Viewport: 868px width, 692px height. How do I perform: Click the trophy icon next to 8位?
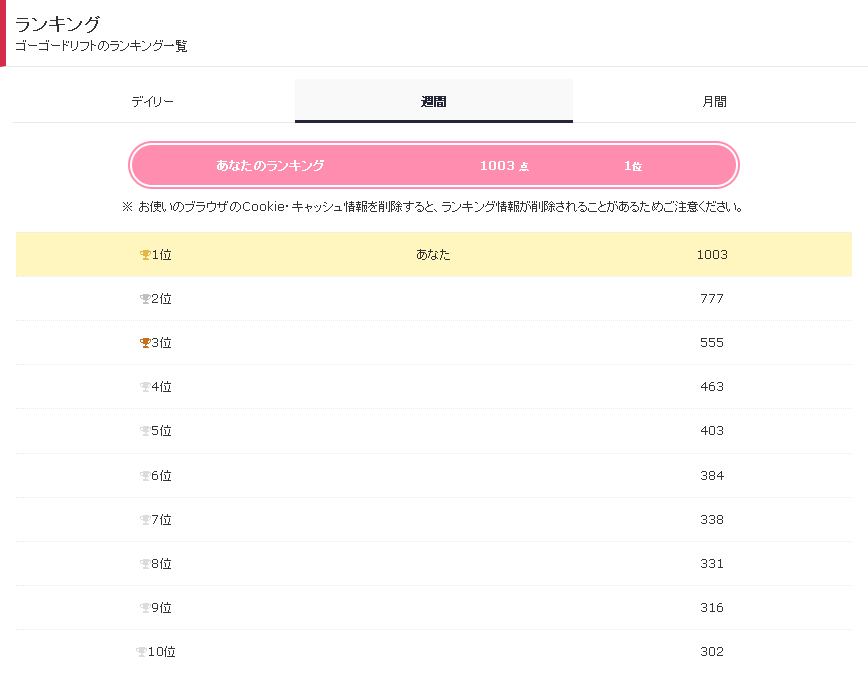pos(145,564)
